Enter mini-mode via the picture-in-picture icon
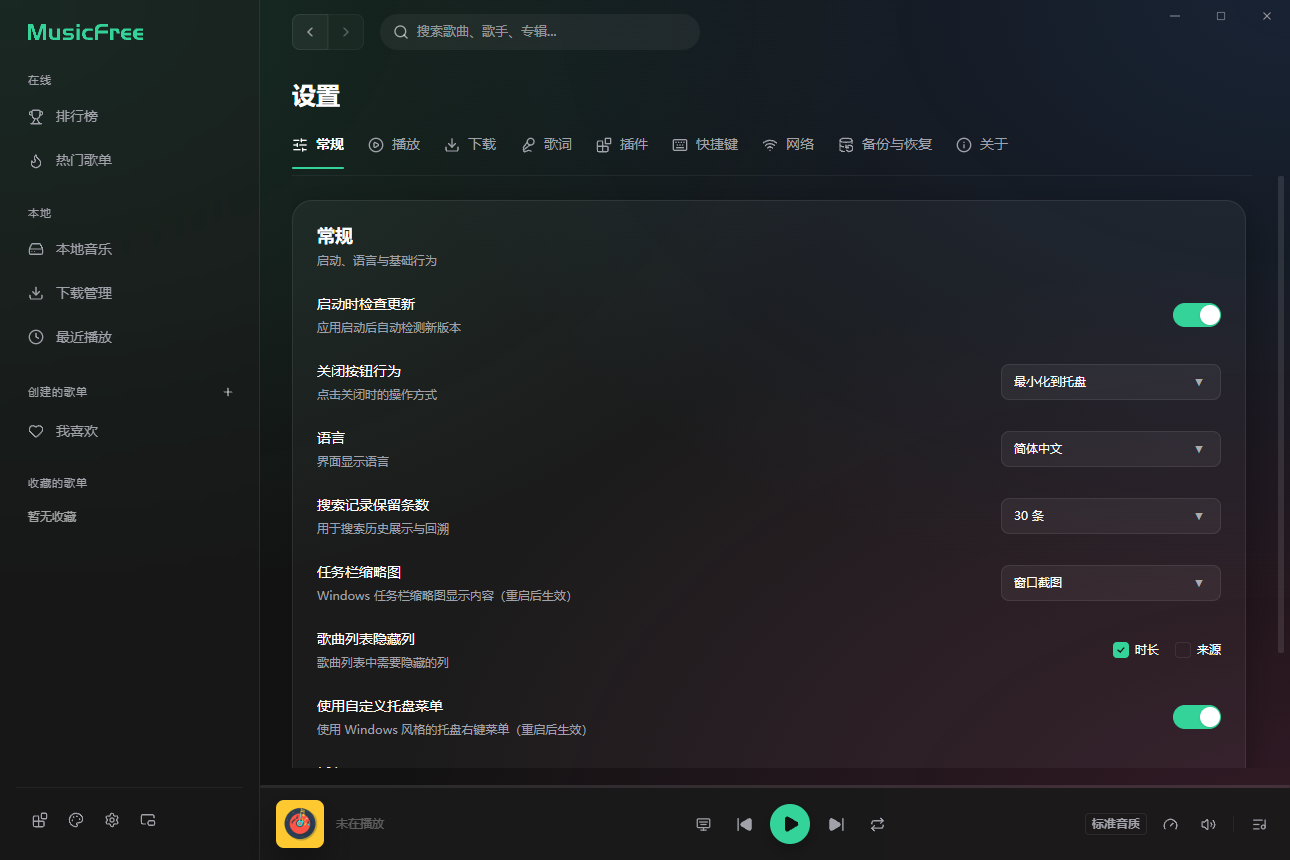 (147, 819)
